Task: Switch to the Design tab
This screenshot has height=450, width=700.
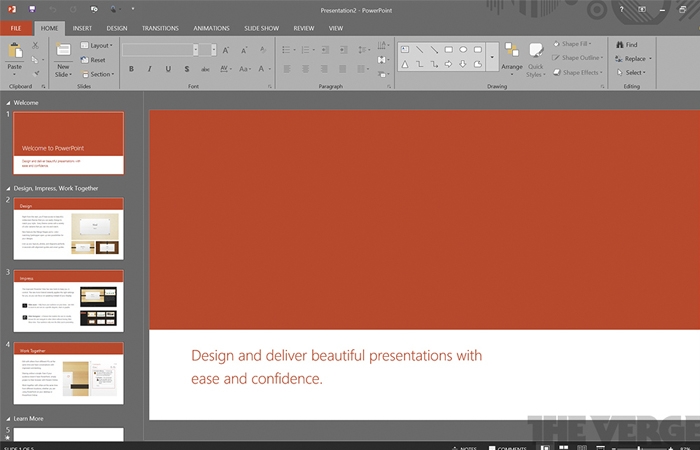Action: point(117,28)
